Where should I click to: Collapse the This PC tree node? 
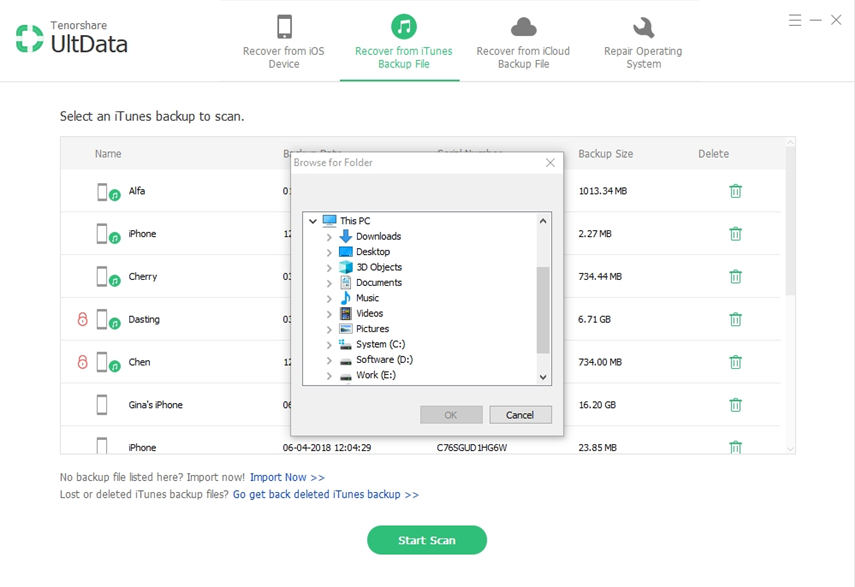tap(313, 221)
